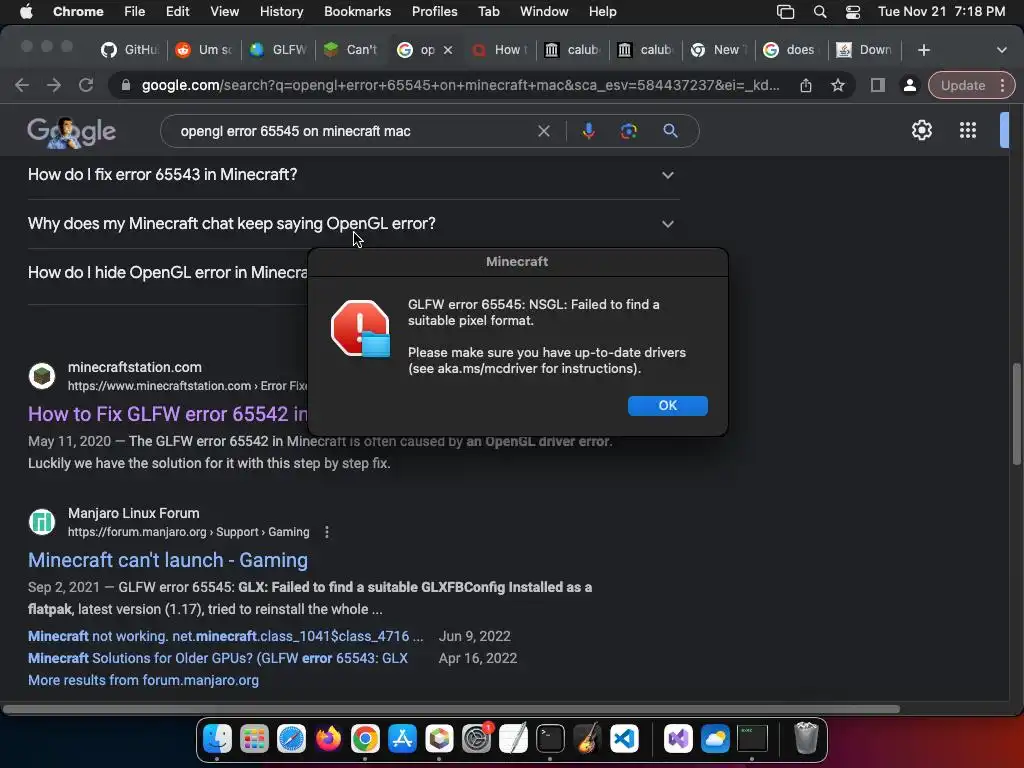Go forward to the next page
The image size is (1024, 768).
pos(54,85)
